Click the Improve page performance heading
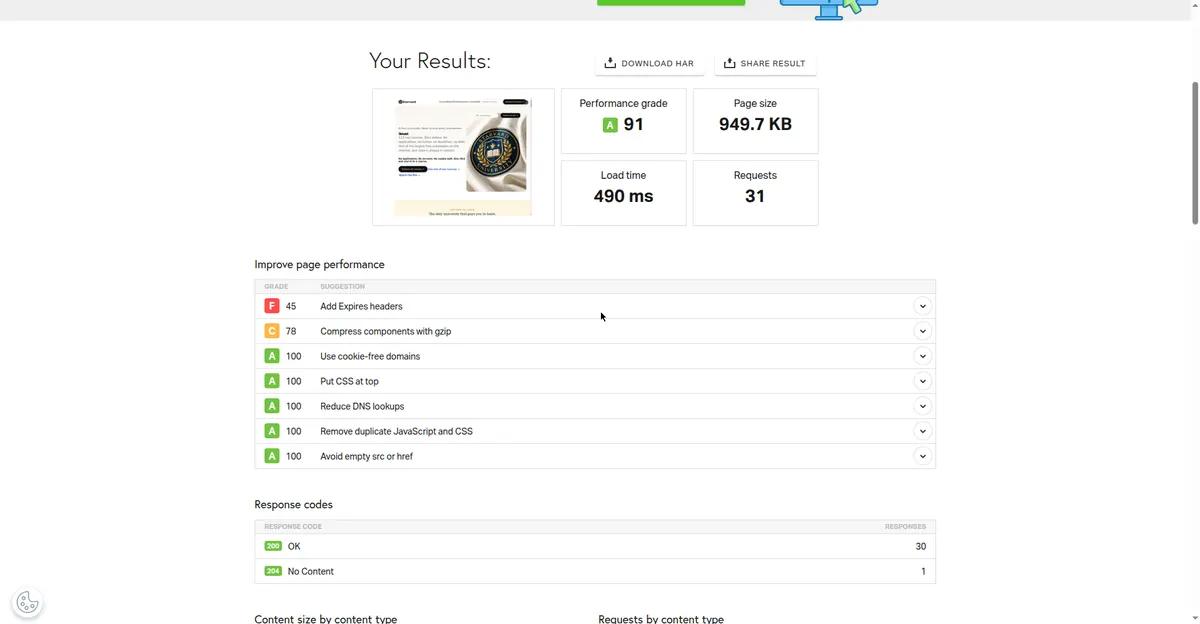 pos(319,265)
